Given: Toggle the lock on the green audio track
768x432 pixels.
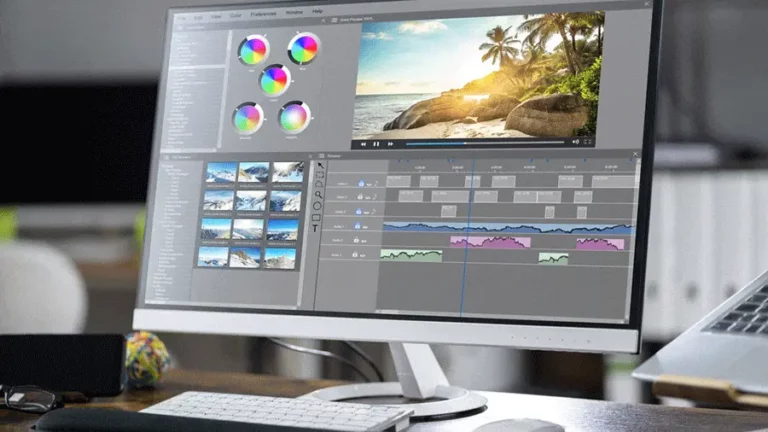Looking at the screenshot, I should coord(353,256).
